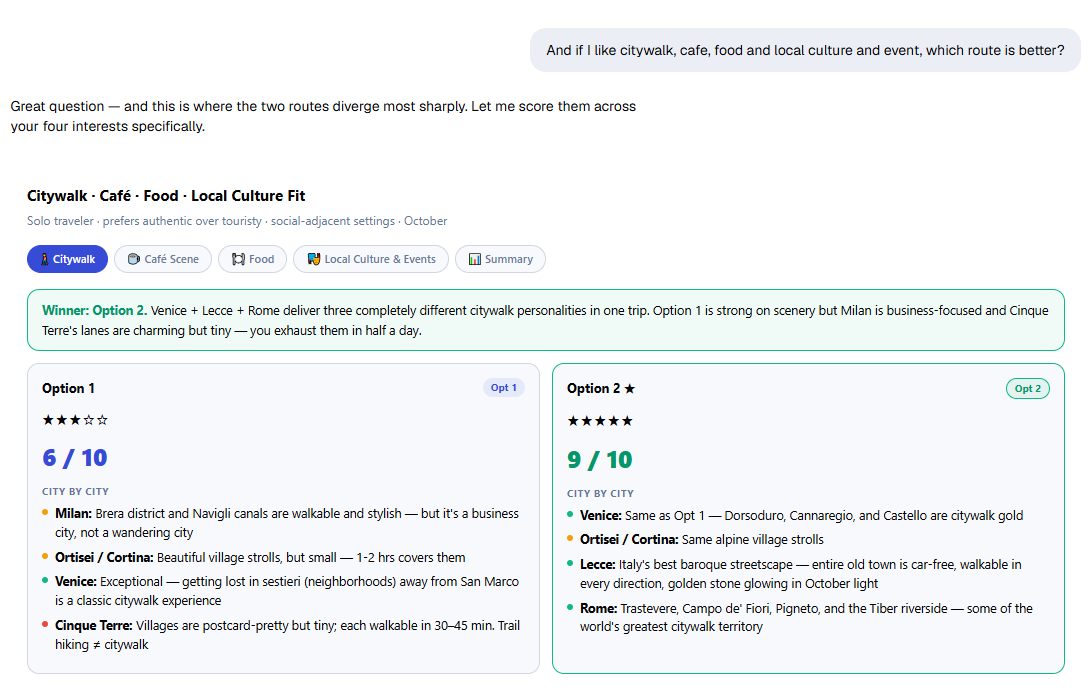Click the green Opt 2 badge
The image size is (1089, 696).
point(1027,388)
